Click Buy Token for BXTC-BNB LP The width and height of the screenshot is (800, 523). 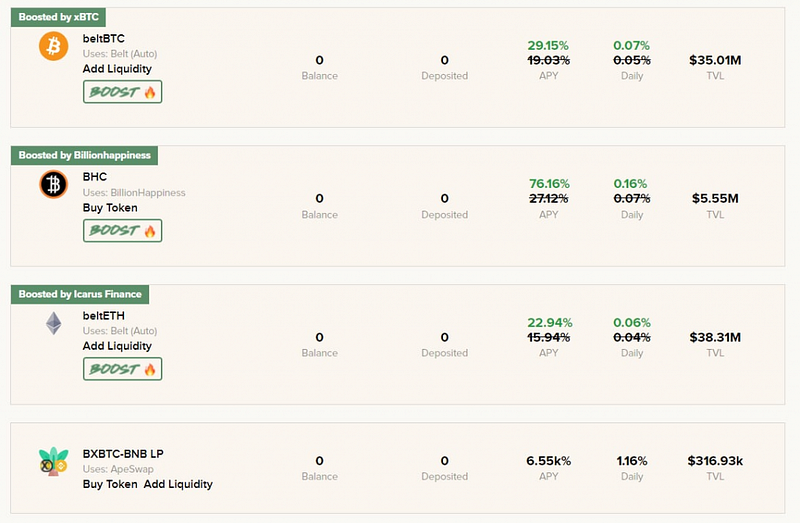click(x=110, y=484)
